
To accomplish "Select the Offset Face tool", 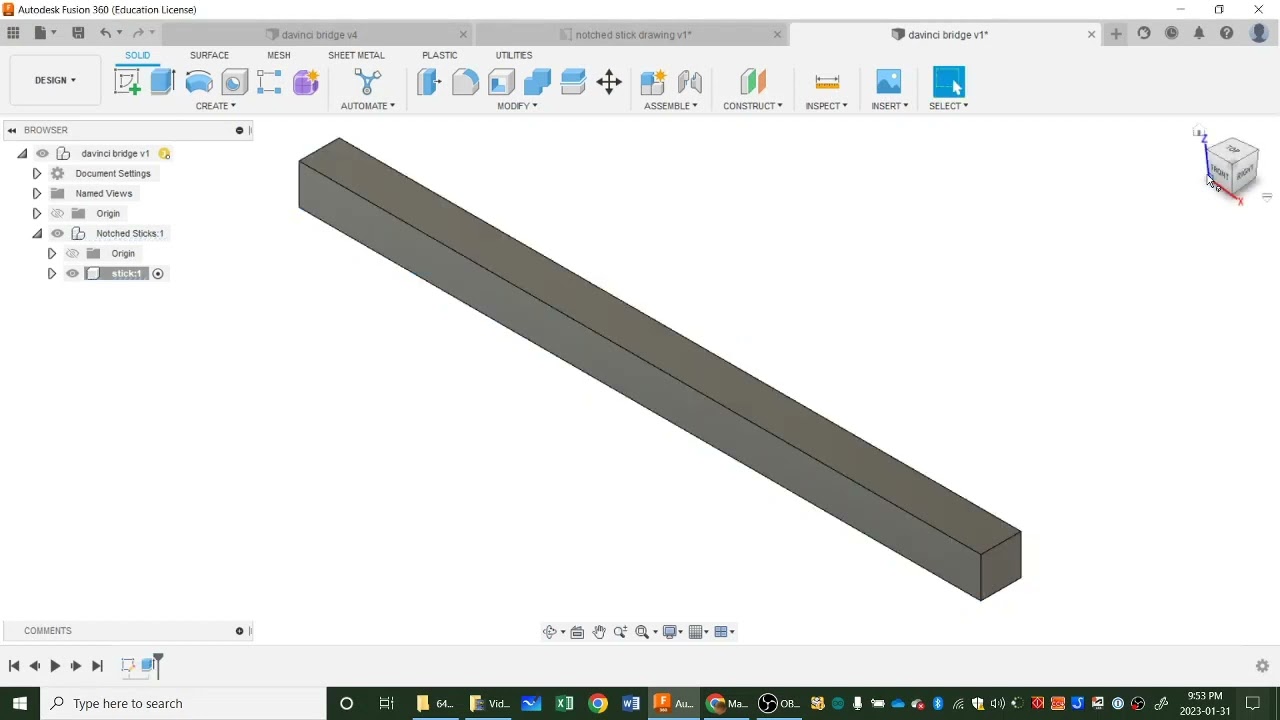I will tap(573, 82).
